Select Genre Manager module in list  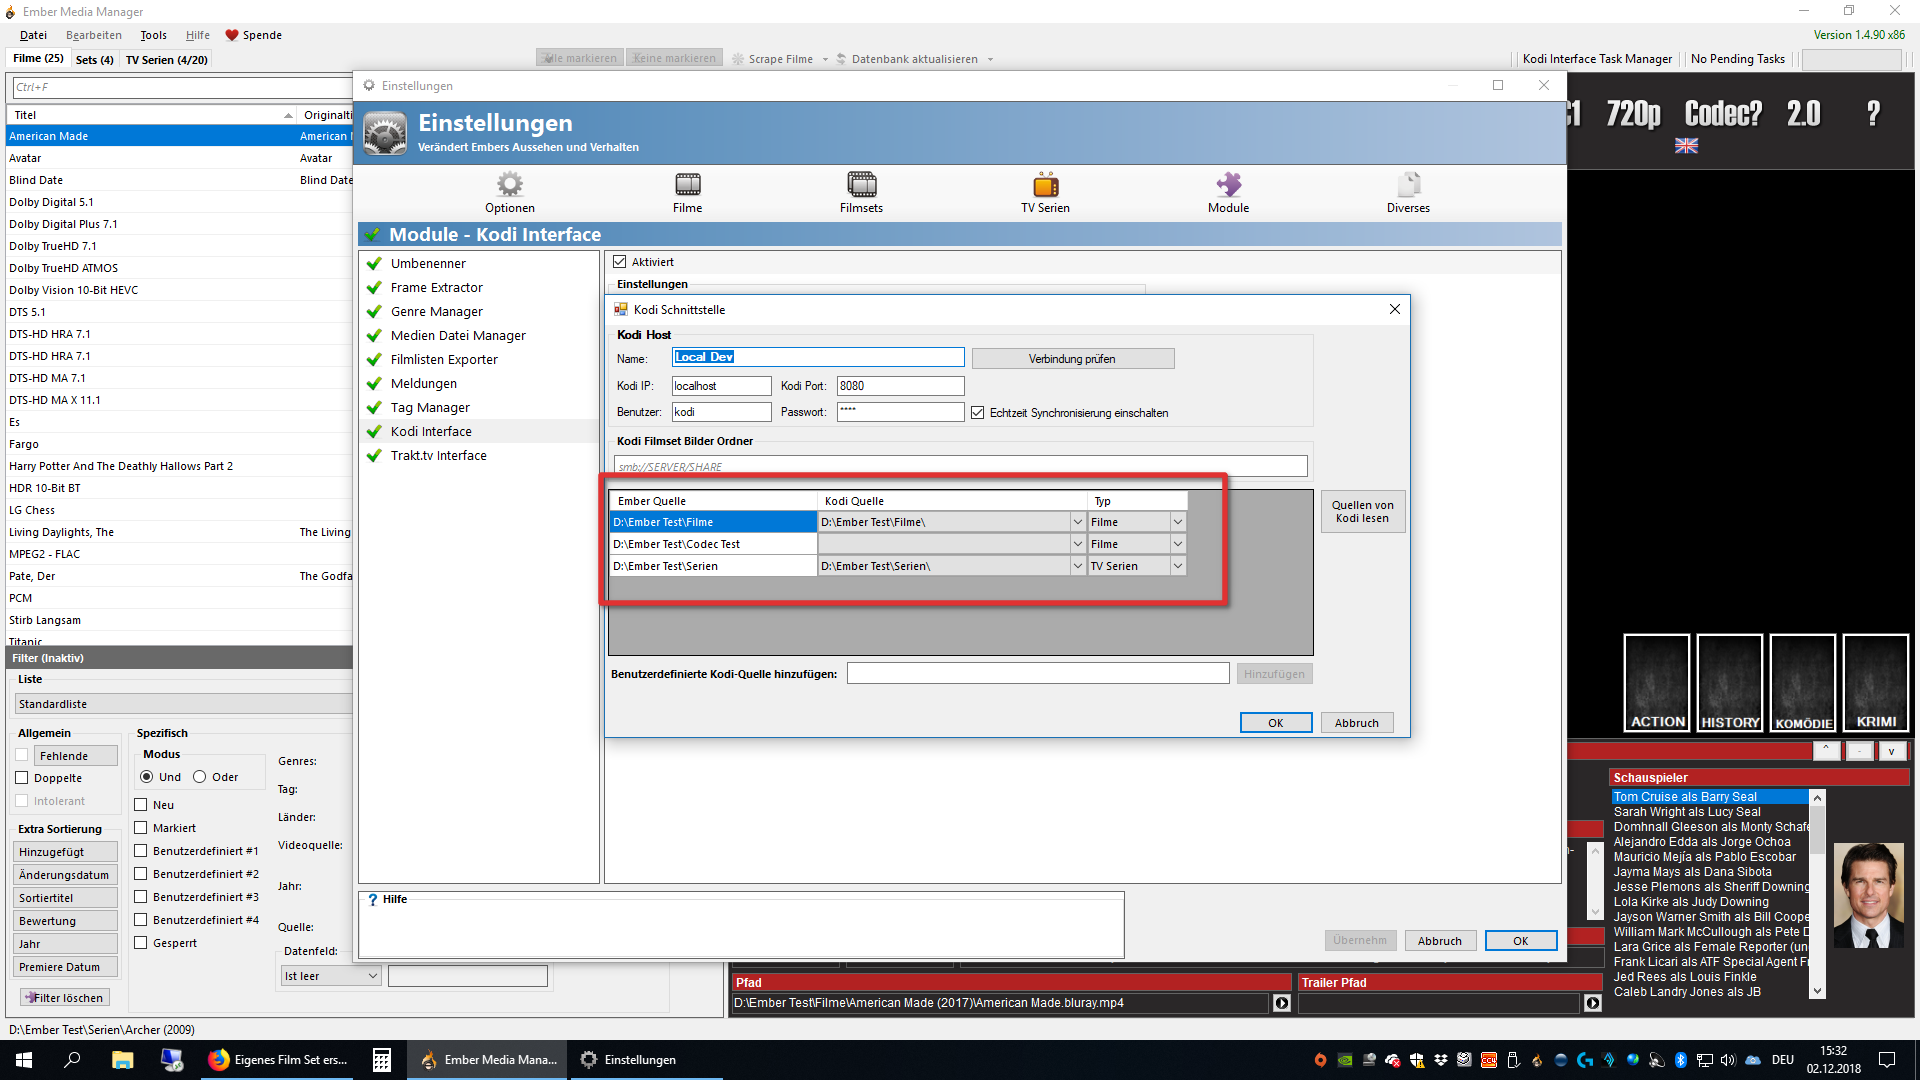pyautogui.click(x=436, y=312)
